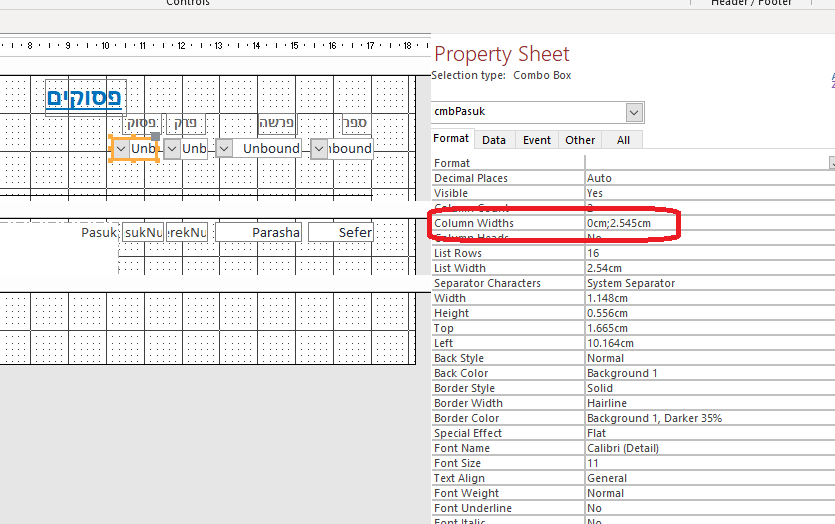
Task: Edit Top value 1.665cm
Action: [x=710, y=328]
